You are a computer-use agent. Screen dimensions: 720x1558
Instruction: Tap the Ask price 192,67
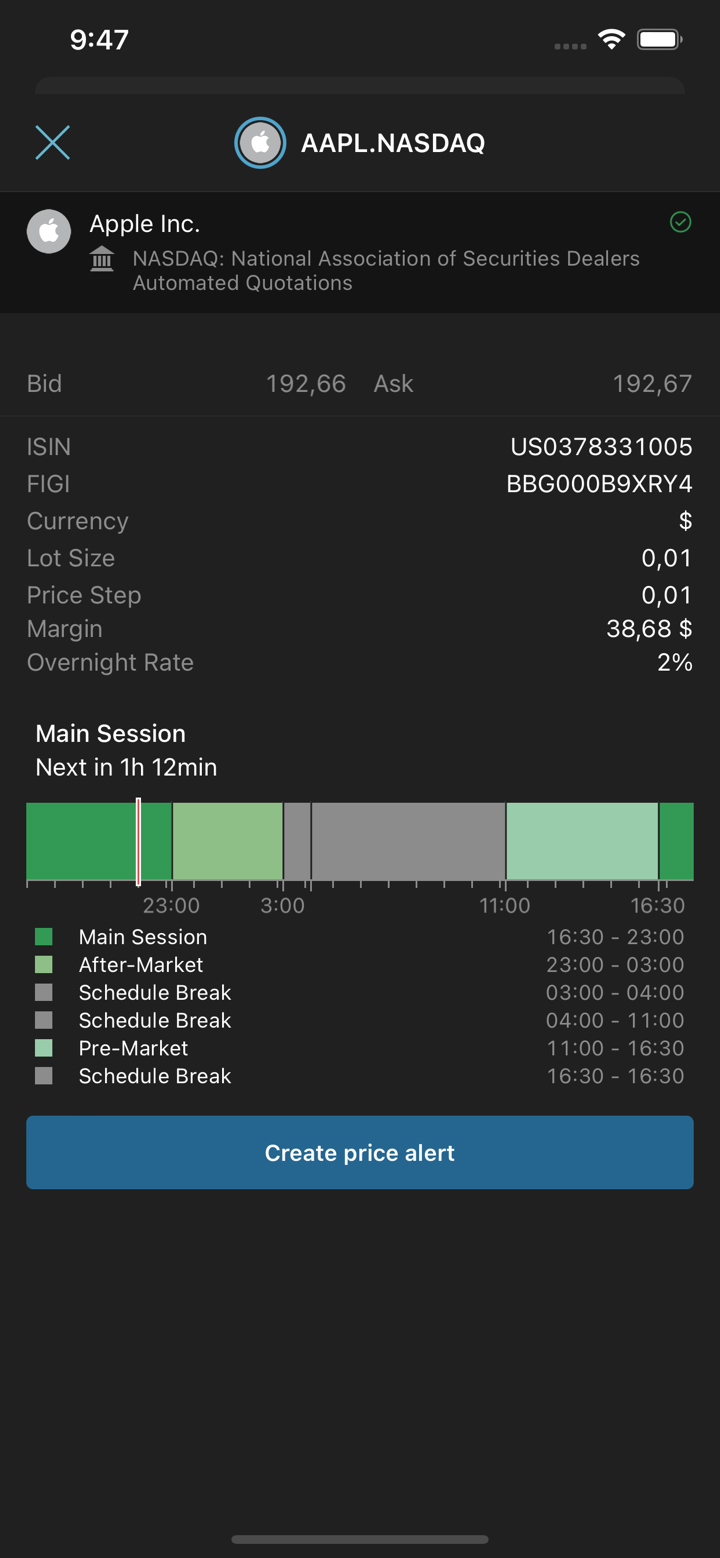pyautogui.click(x=652, y=384)
